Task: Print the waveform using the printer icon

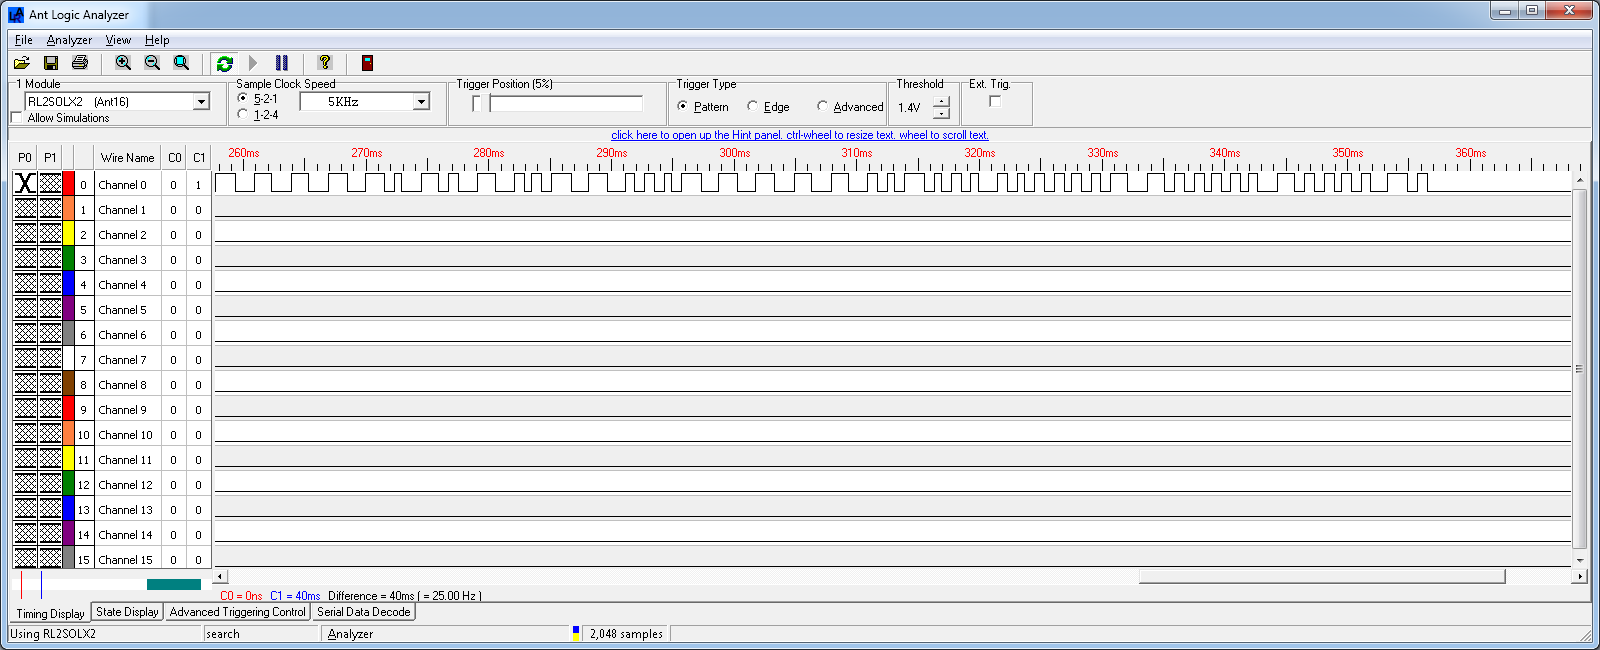Action: 80,63
